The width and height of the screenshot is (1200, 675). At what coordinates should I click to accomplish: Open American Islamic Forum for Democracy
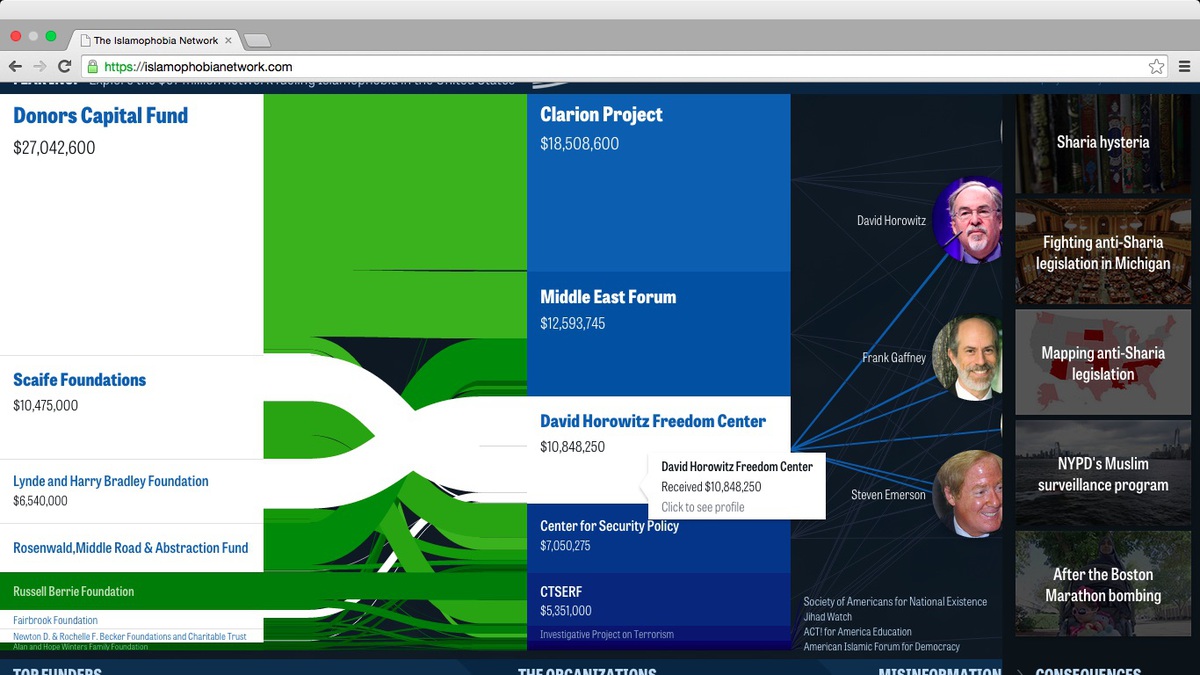882,647
